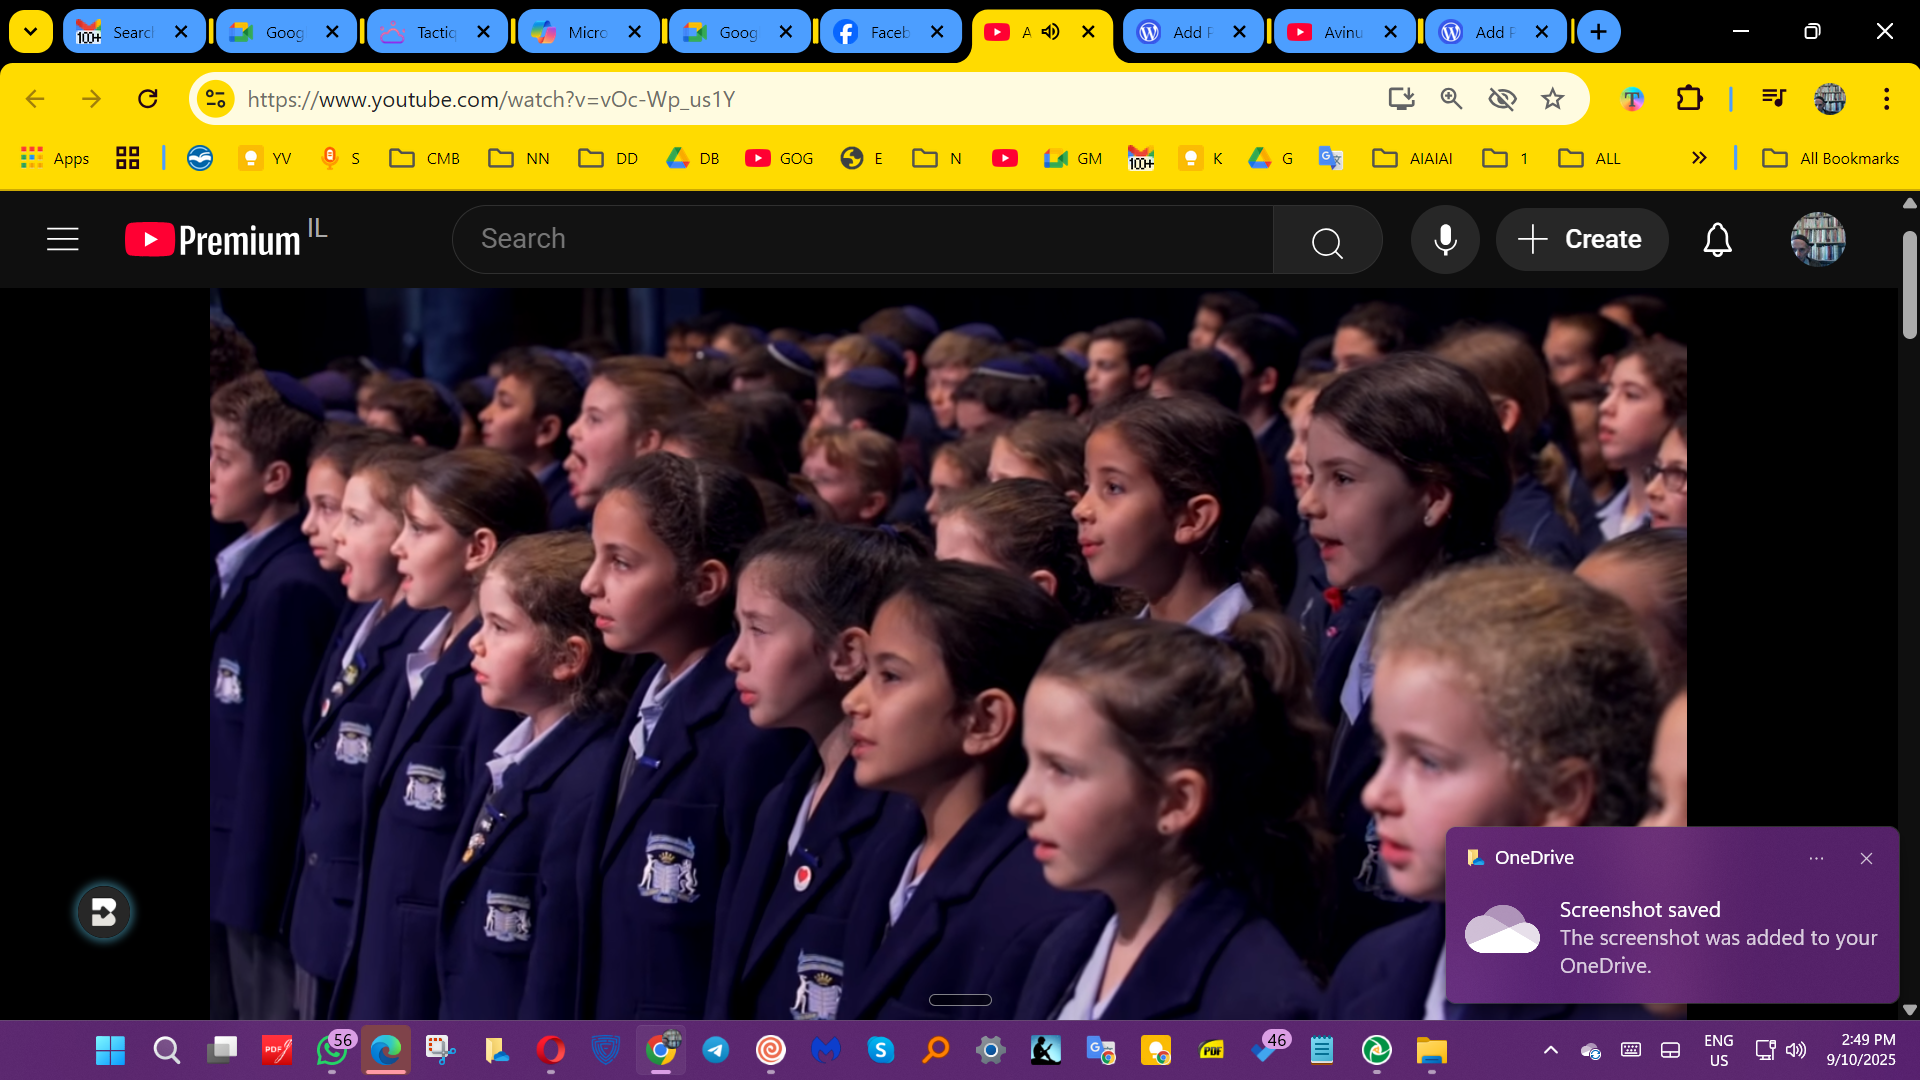Open YouTube notifications bell
Screen dimensions: 1920x1080
pyautogui.click(x=1717, y=240)
